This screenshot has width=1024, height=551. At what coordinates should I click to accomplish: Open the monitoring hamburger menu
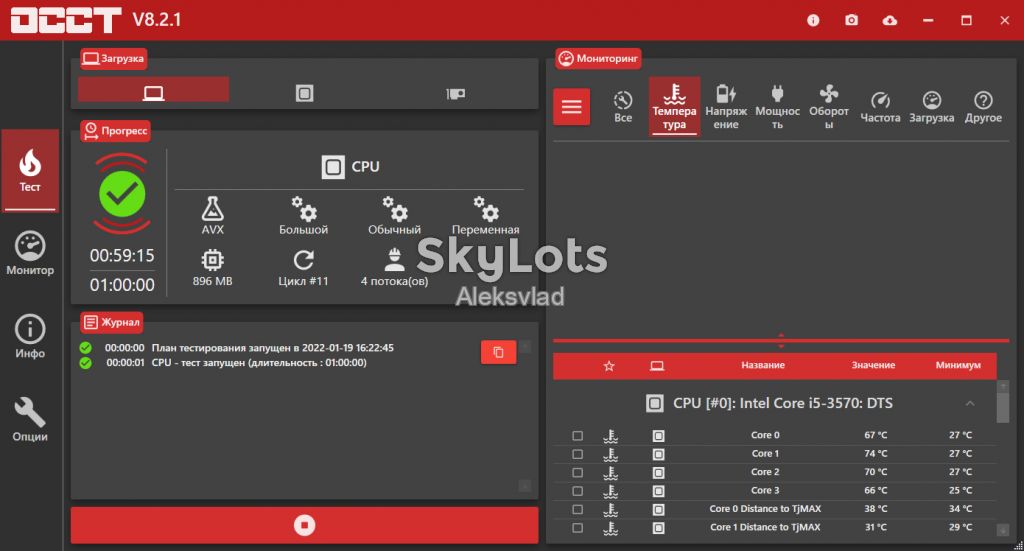pos(571,106)
